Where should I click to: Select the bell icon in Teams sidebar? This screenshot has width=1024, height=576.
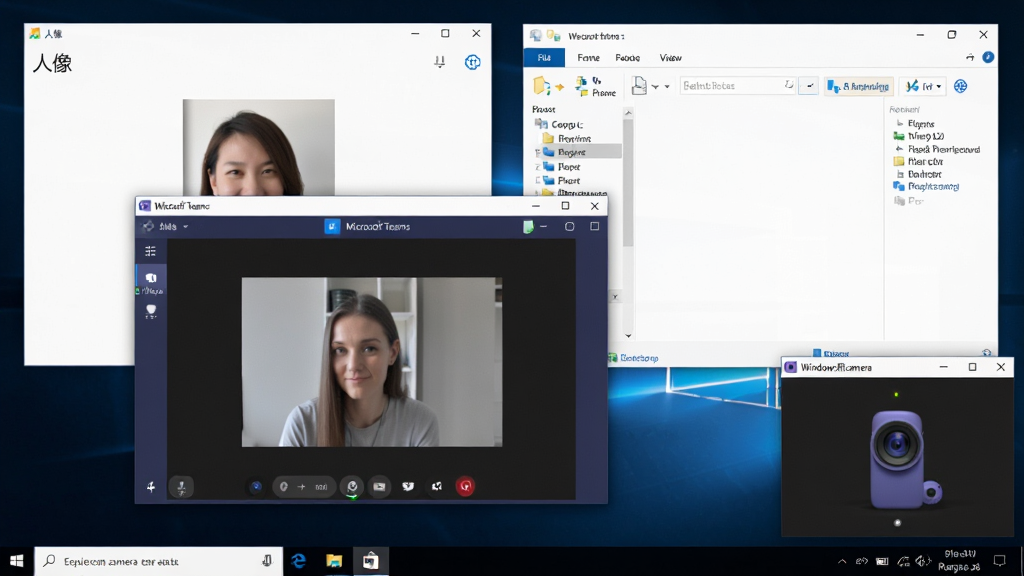click(x=151, y=311)
